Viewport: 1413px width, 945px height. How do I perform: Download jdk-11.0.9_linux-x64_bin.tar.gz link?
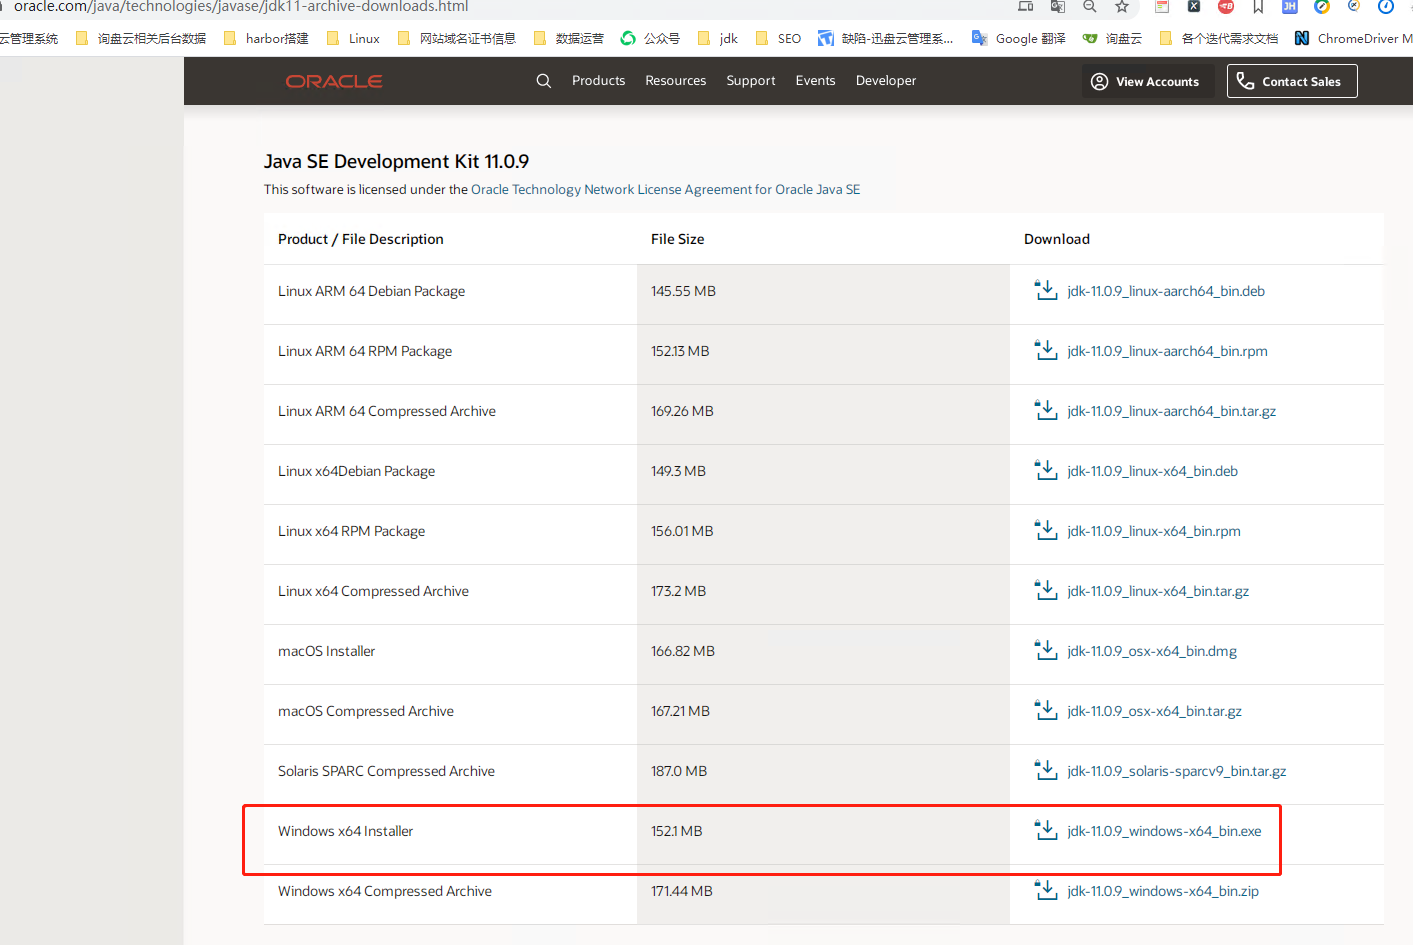[1158, 591]
